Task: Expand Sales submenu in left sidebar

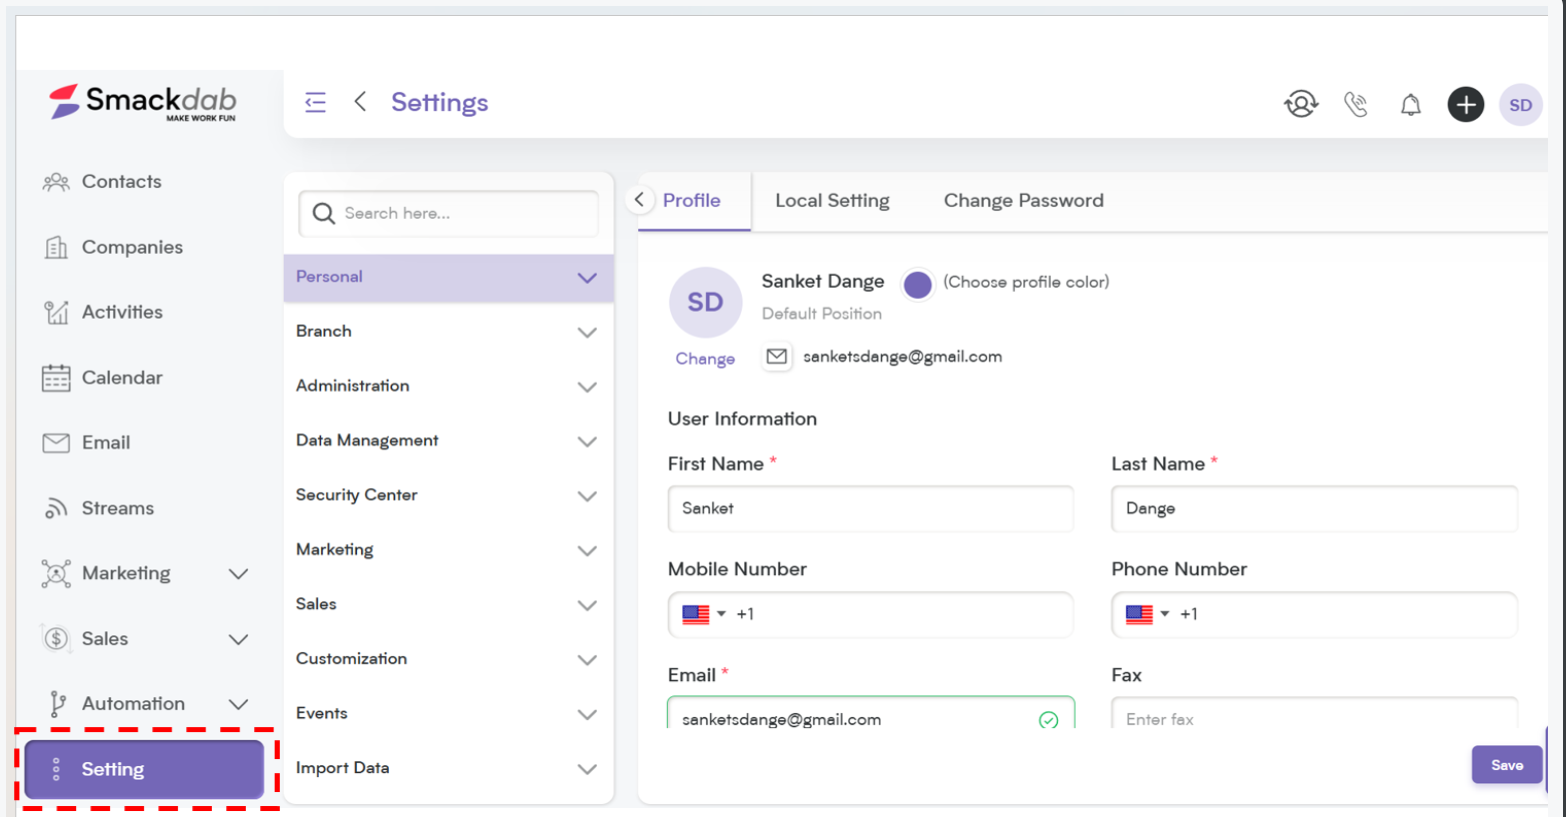Action: 238,639
